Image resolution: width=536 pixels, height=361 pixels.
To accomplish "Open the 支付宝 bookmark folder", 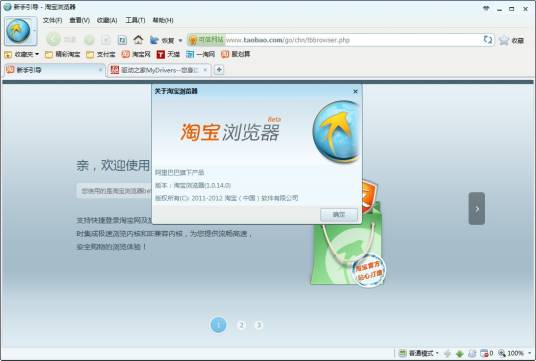I will click(x=101, y=54).
